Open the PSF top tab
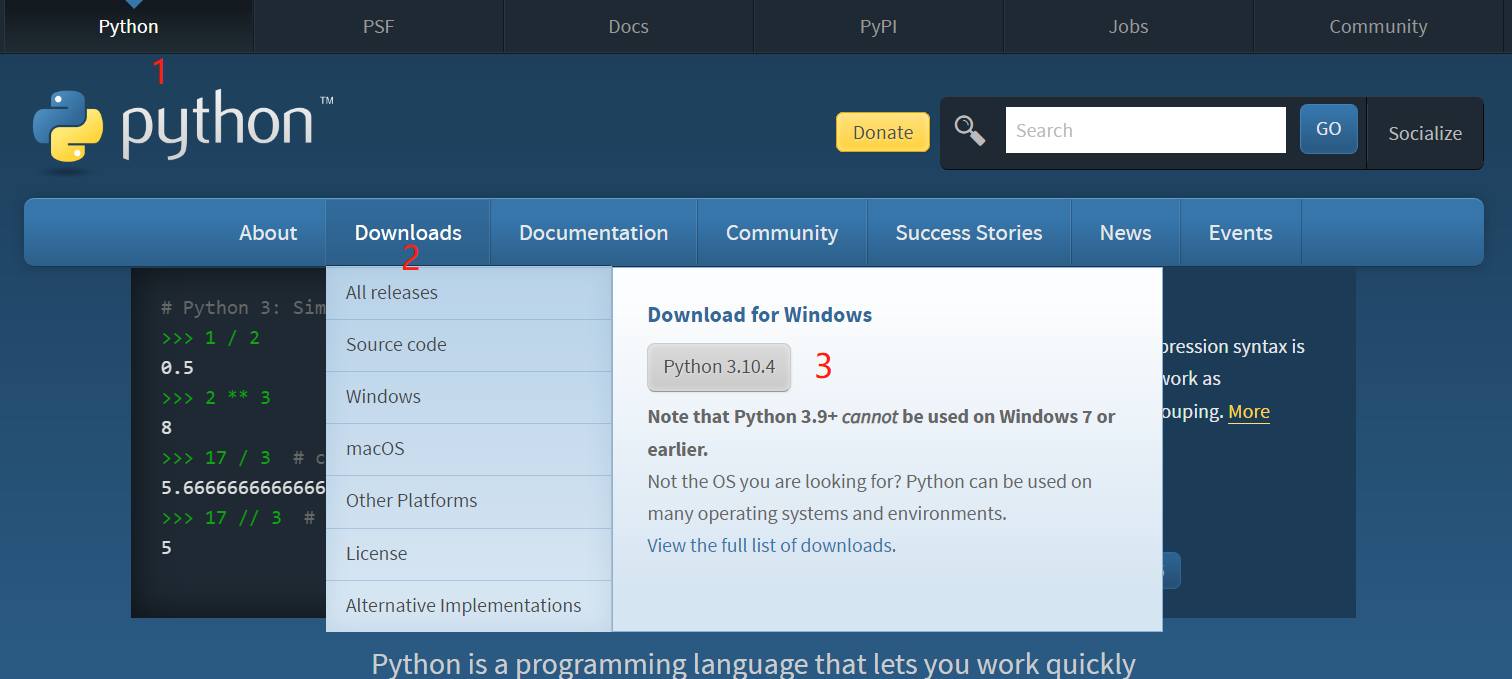This screenshot has height=679, width=1512. pos(378,27)
